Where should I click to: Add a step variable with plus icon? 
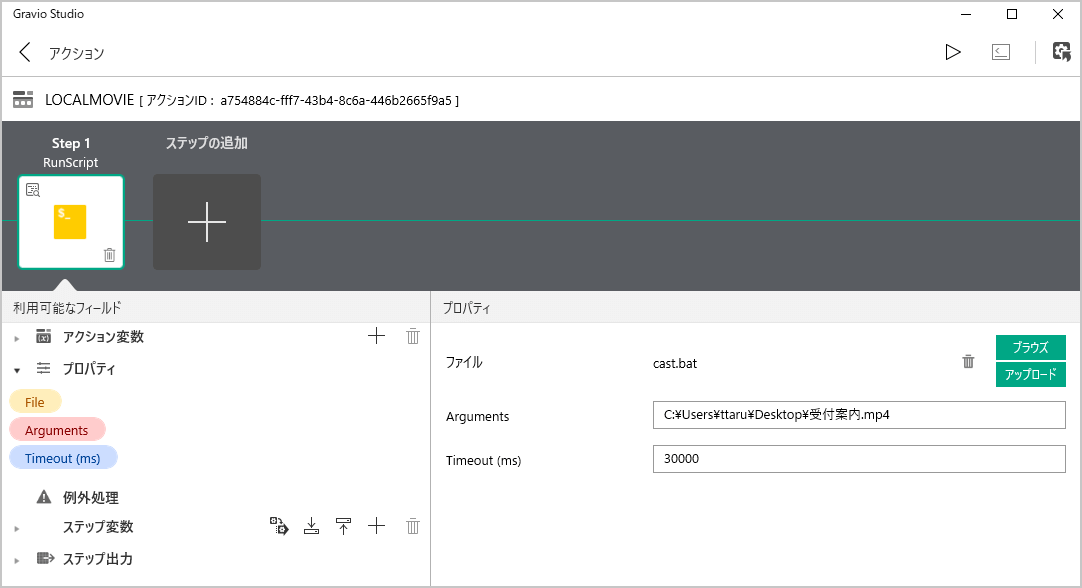pyautogui.click(x=376, y=526)
